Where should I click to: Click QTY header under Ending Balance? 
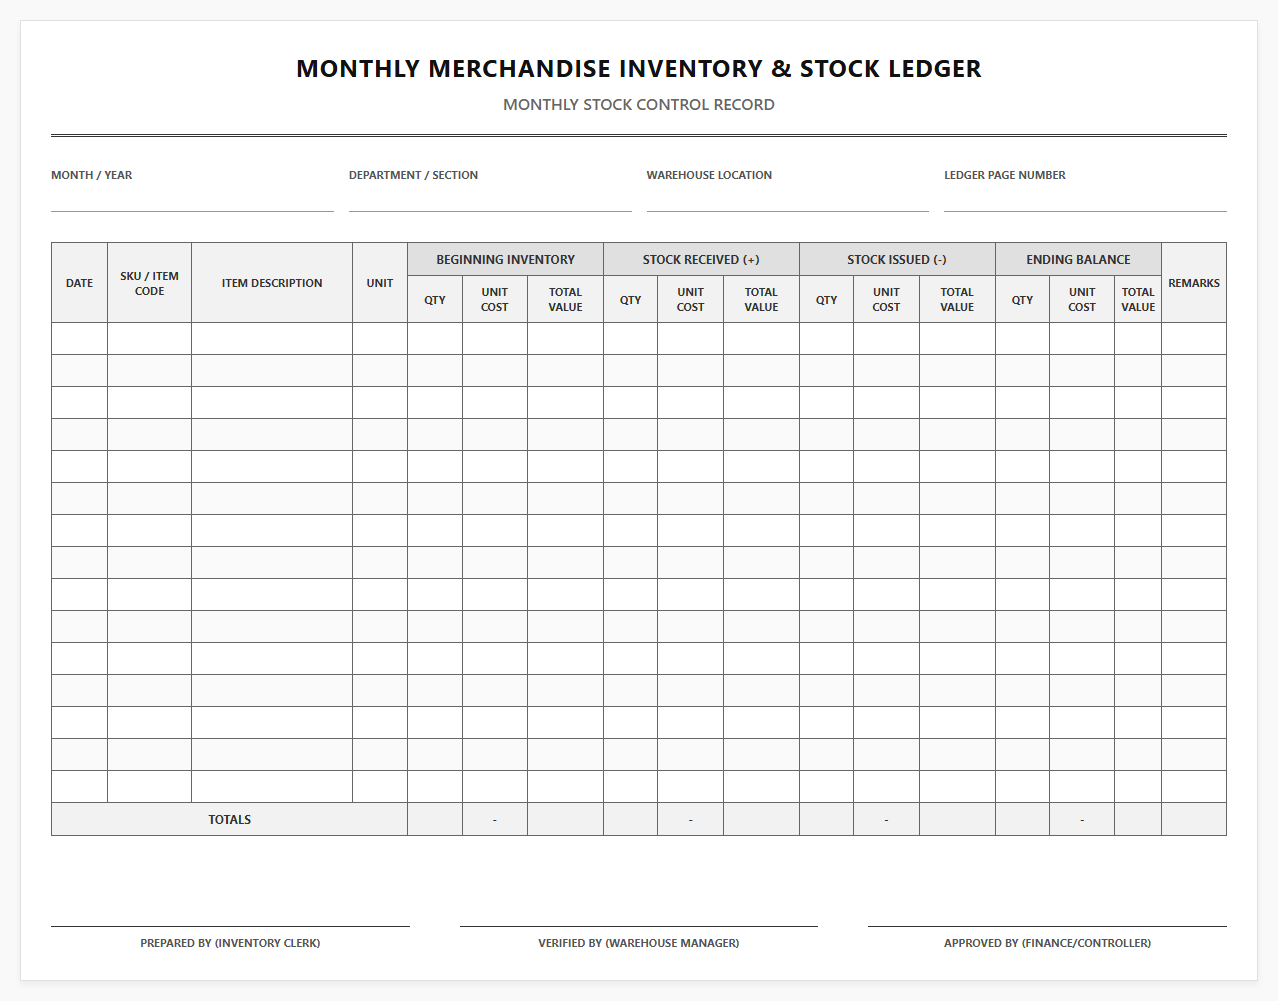(1022, 299)
